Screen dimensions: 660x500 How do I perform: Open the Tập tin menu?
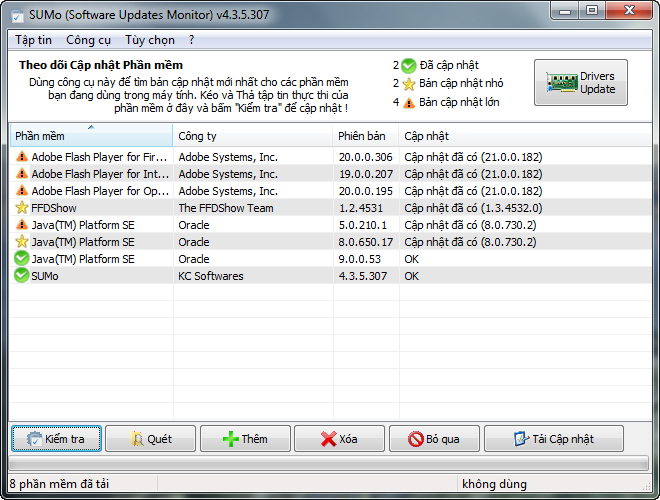(x=33, y=40)
